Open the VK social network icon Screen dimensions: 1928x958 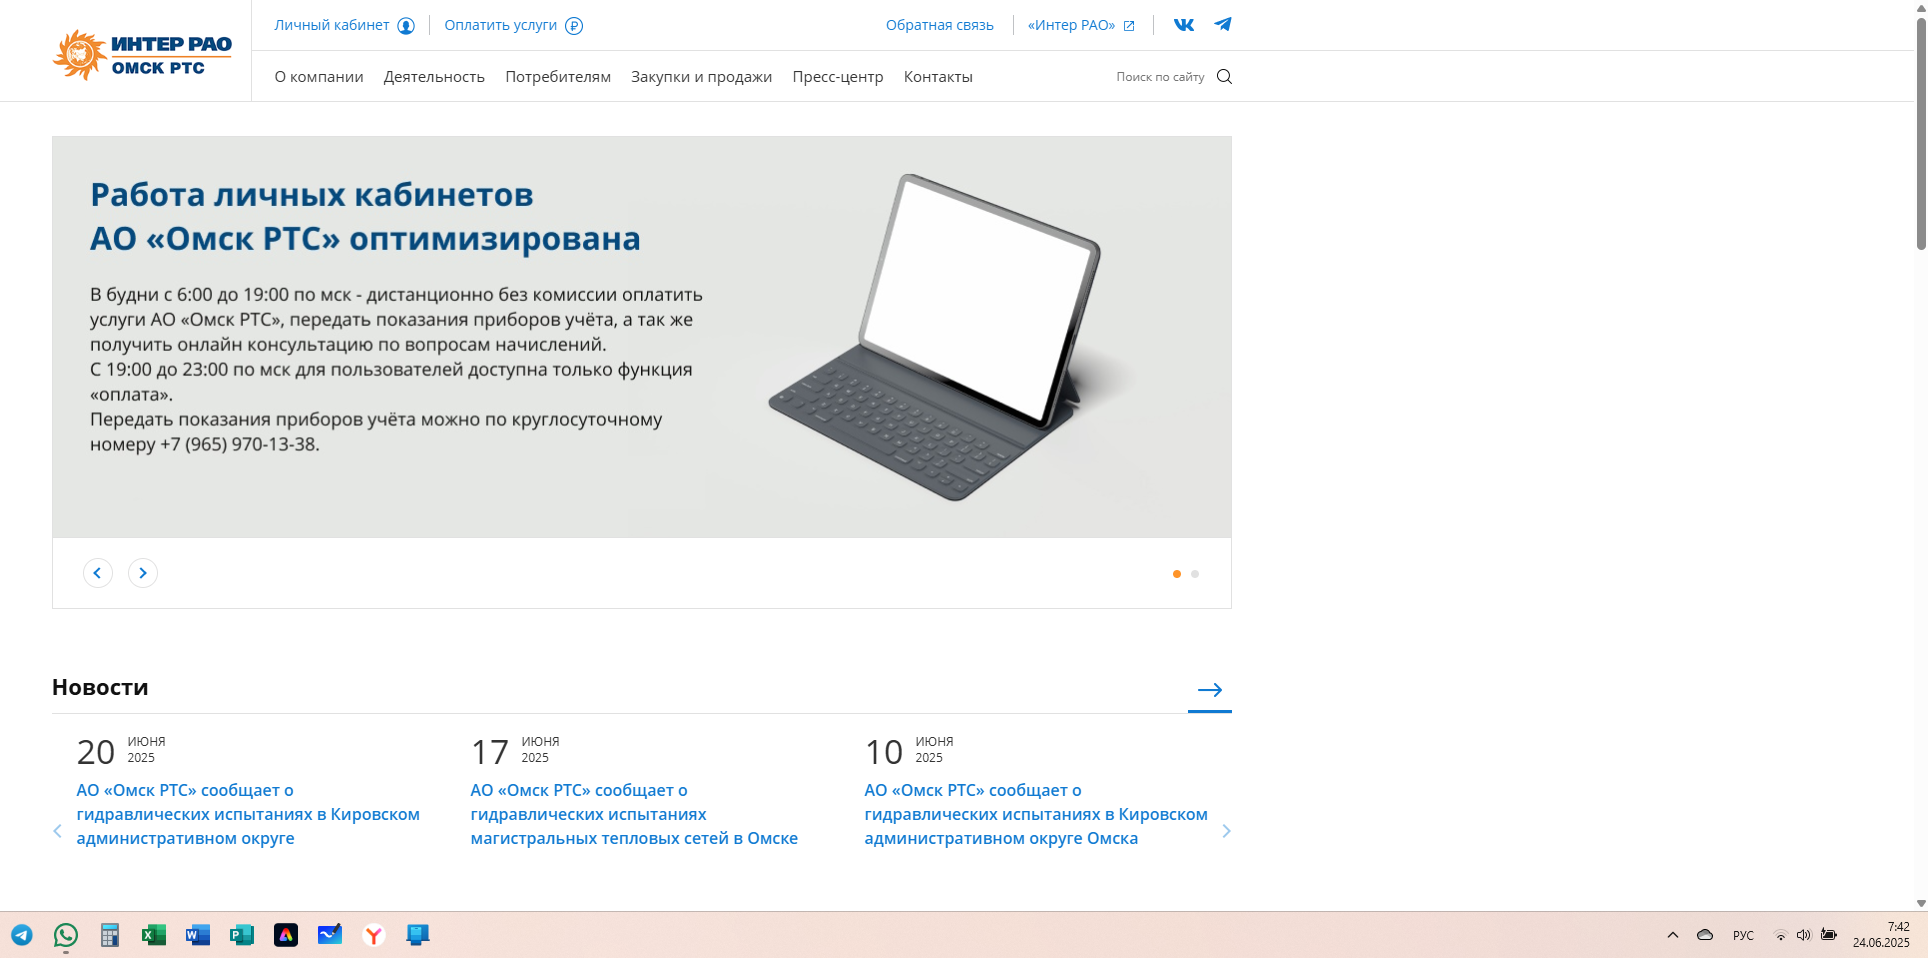1184,25
